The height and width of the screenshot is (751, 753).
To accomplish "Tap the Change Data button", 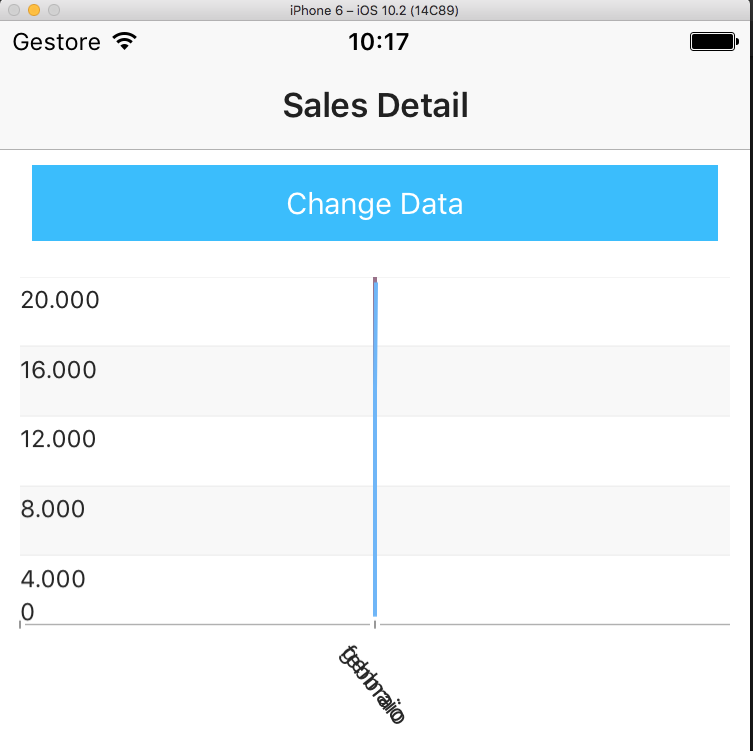I will click(x=375, y=203).
